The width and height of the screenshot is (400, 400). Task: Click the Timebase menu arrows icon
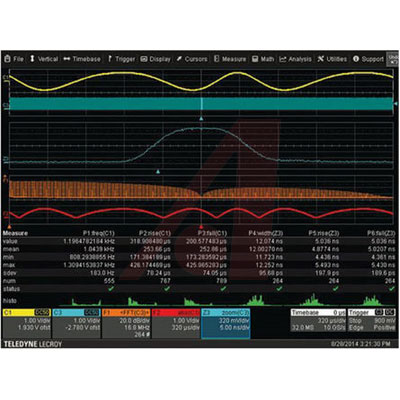[67, 59]
